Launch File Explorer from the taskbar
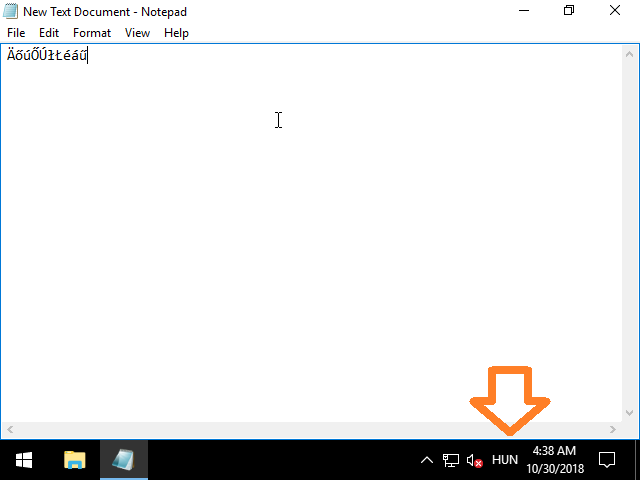This screenshot has width=640, height=480. (x=75, y=460)
